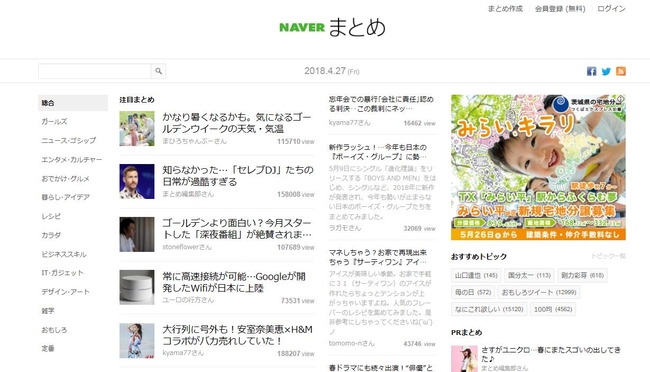This screenshot has height=372, width=650.
Task: Open the セレブDJ article thumbnail
Action: [x=137, y=181]
